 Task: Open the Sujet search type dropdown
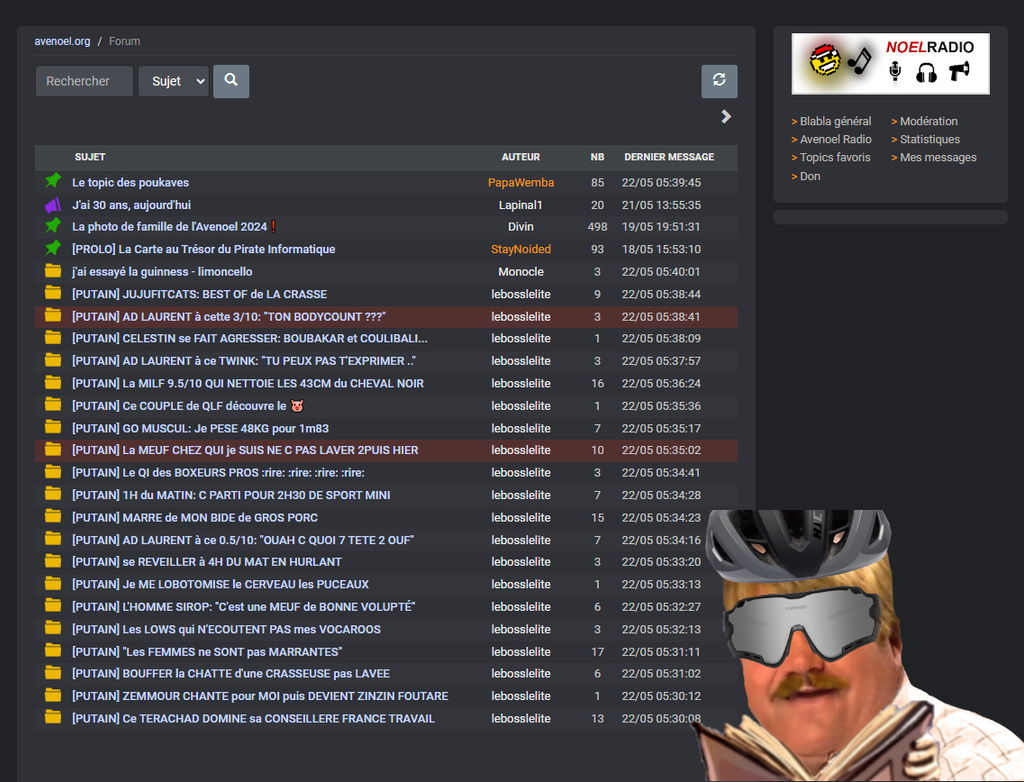(174, 81)
